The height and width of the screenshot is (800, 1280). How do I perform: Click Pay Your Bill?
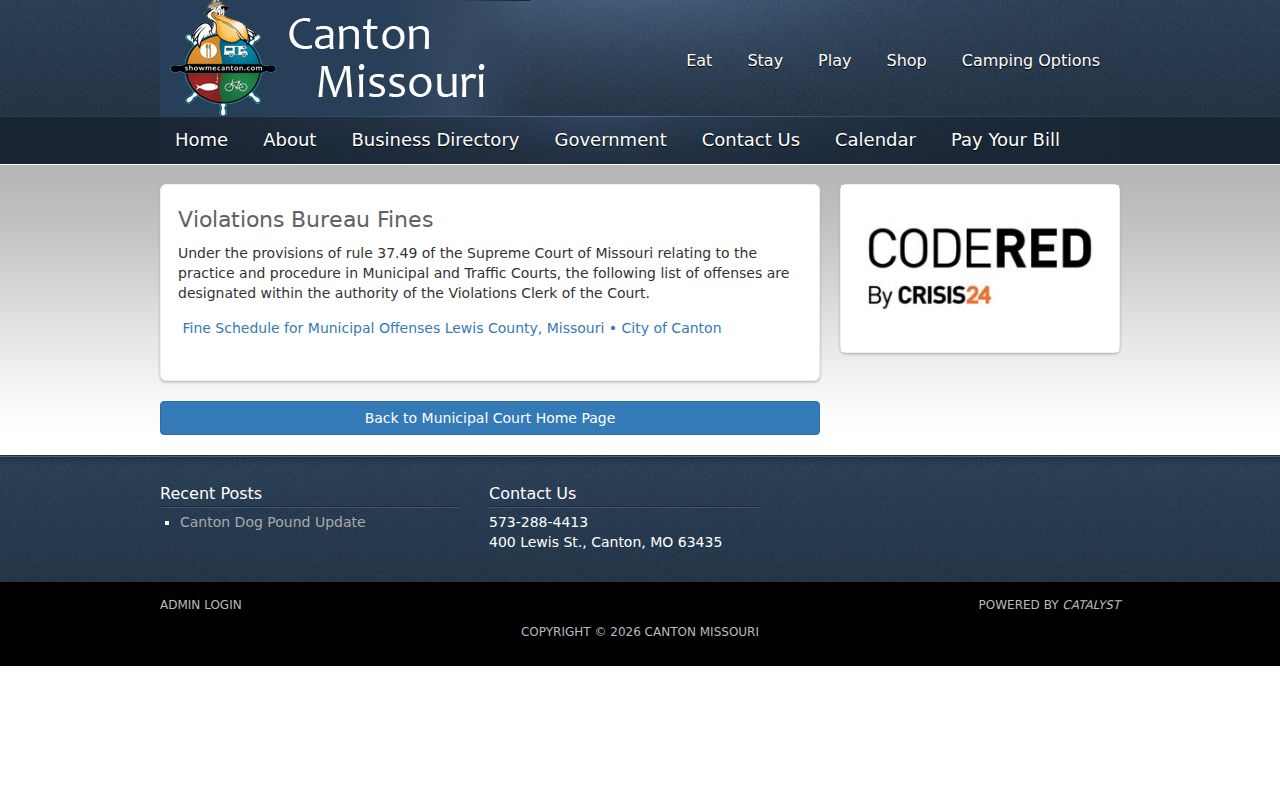click(1005, 140)
